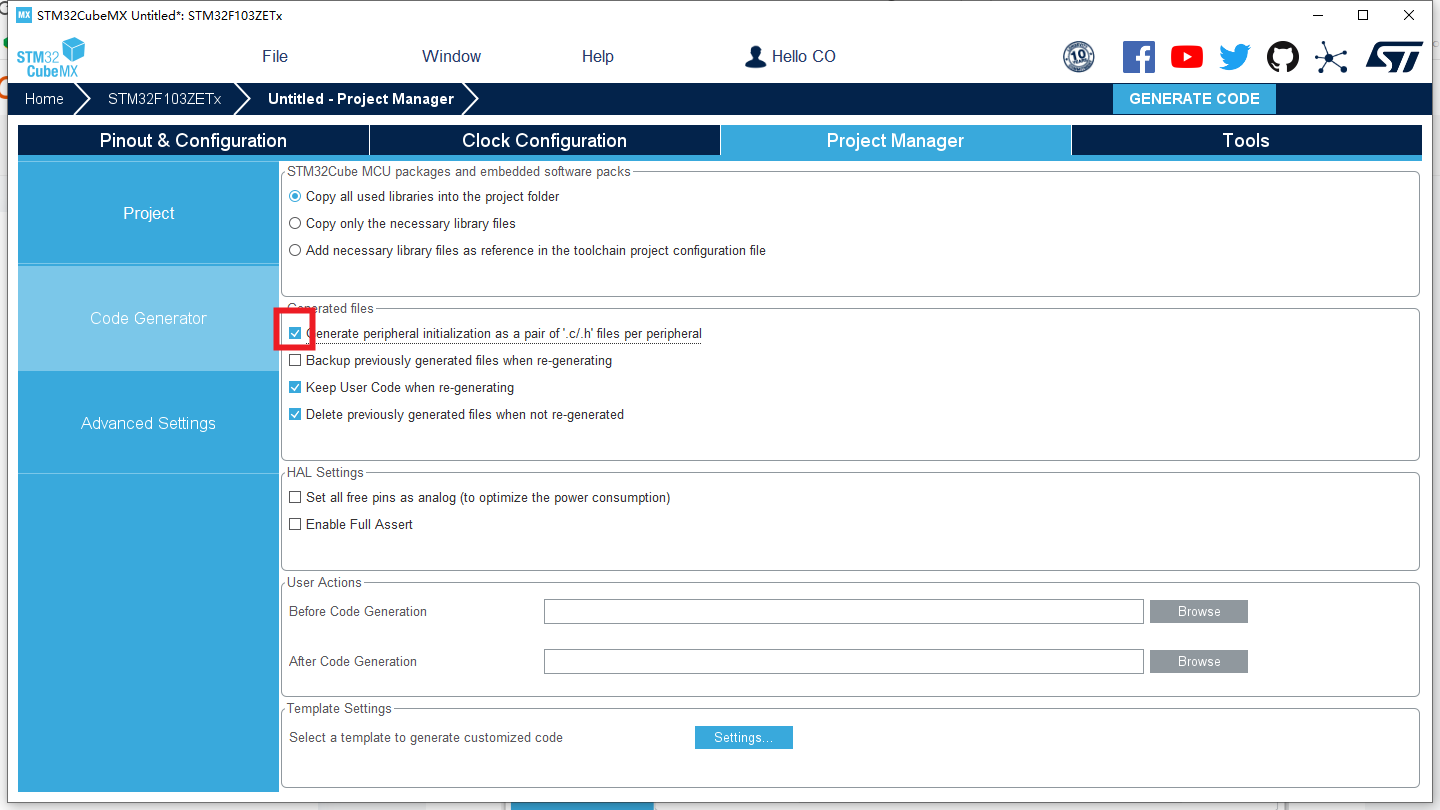Enable Set all free pins as analog
The width and height of the screenshot is (1440, 810).
point(295,497)
